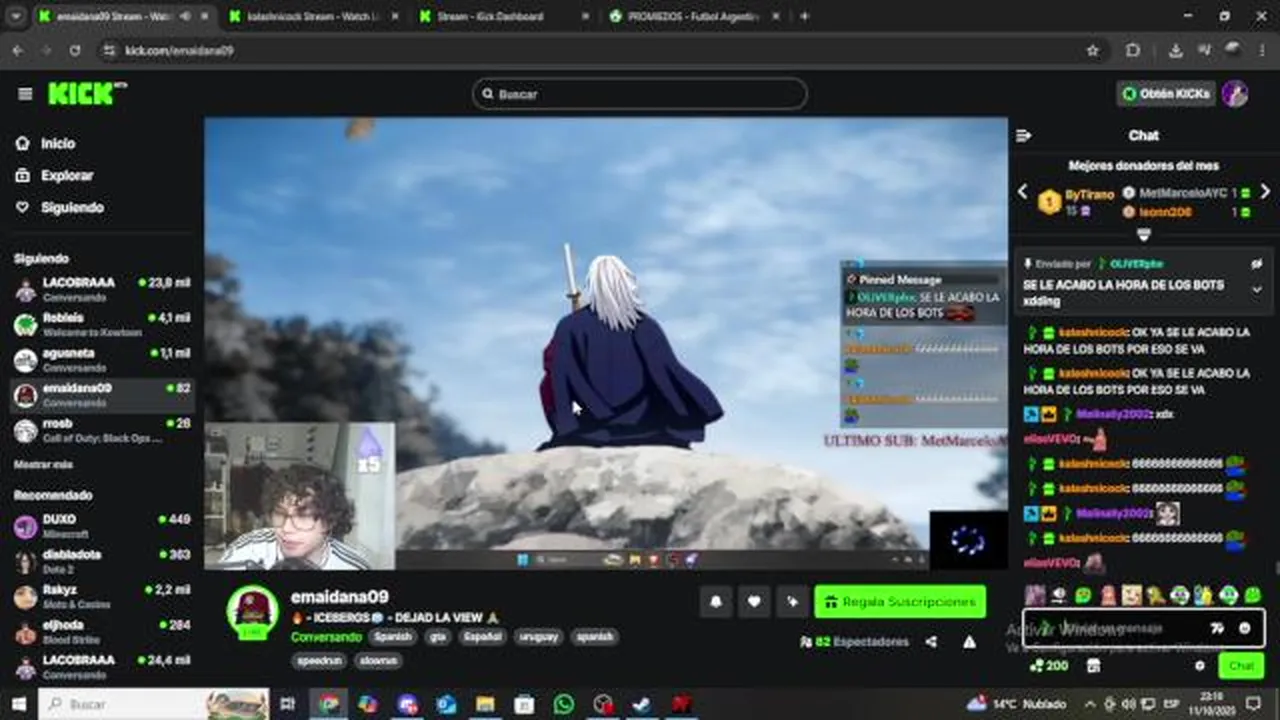
Task: Click the Obtén KICKs button
Action: tap(1167, 94)
